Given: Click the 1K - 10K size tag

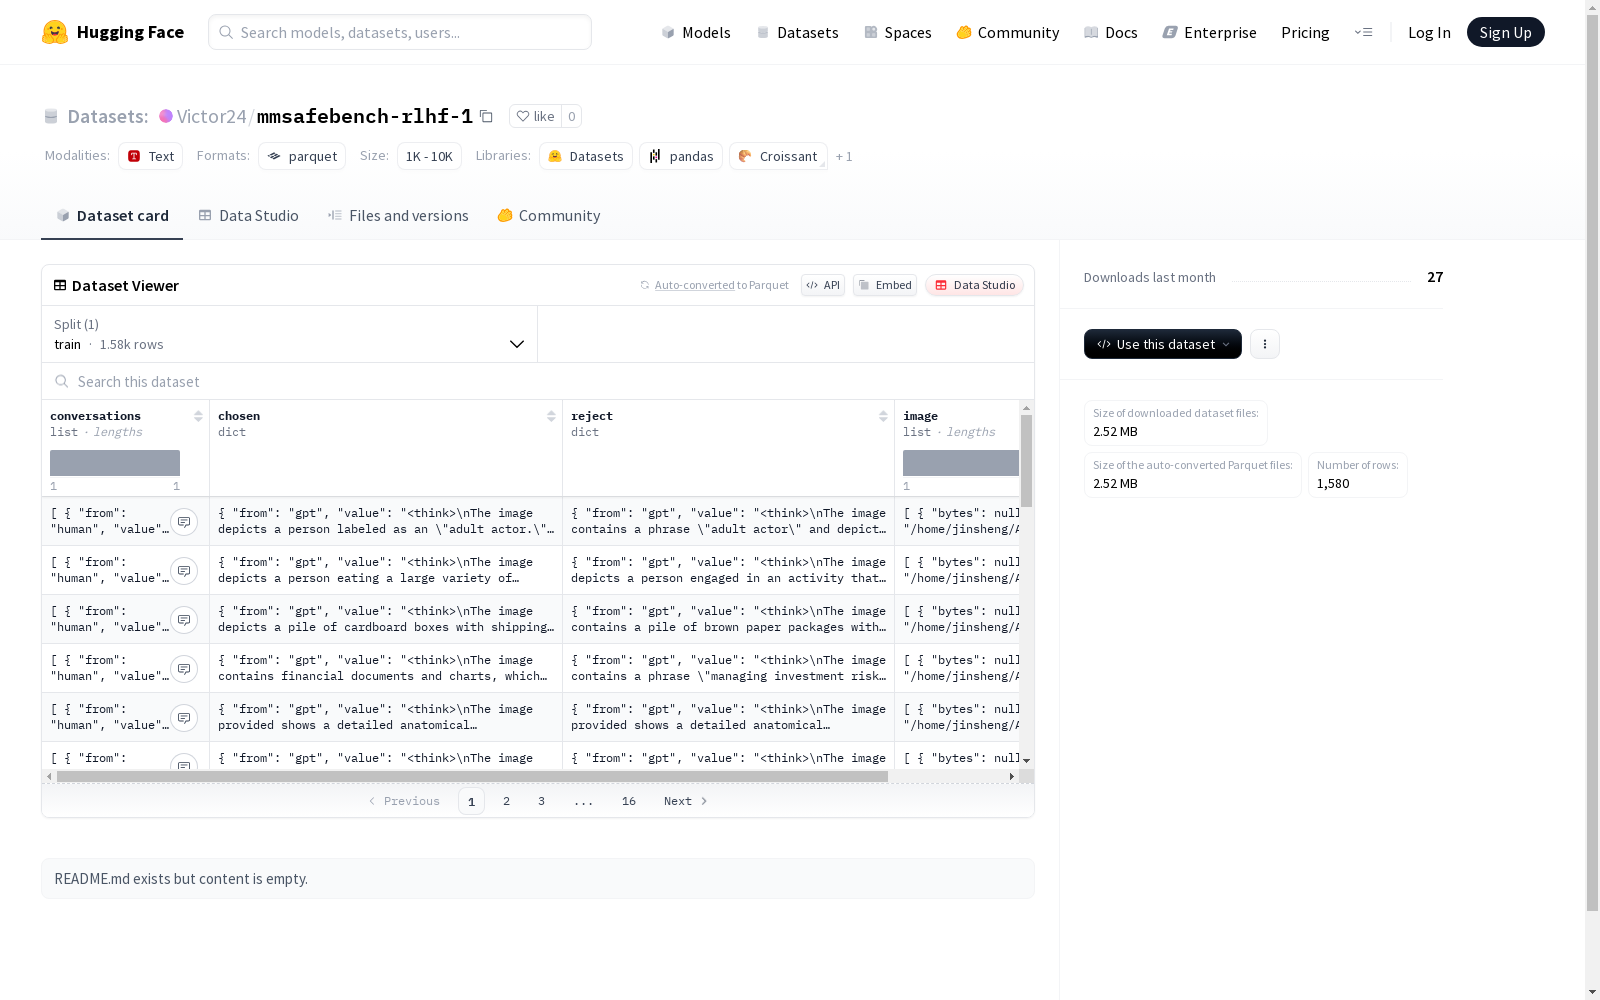Looking at the screenshot, I should (429, 156).
